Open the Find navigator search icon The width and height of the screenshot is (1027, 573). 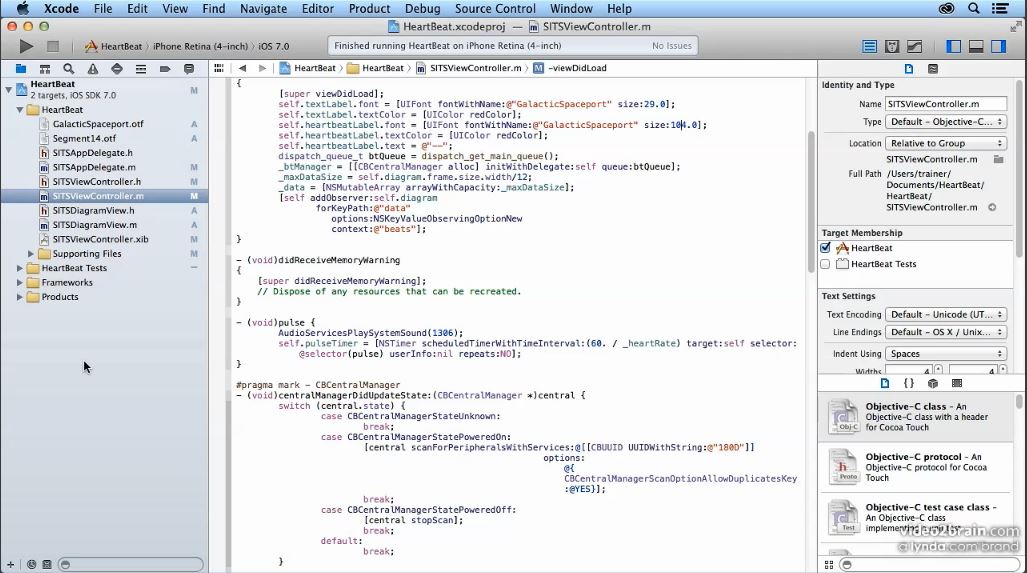[69, 69]
